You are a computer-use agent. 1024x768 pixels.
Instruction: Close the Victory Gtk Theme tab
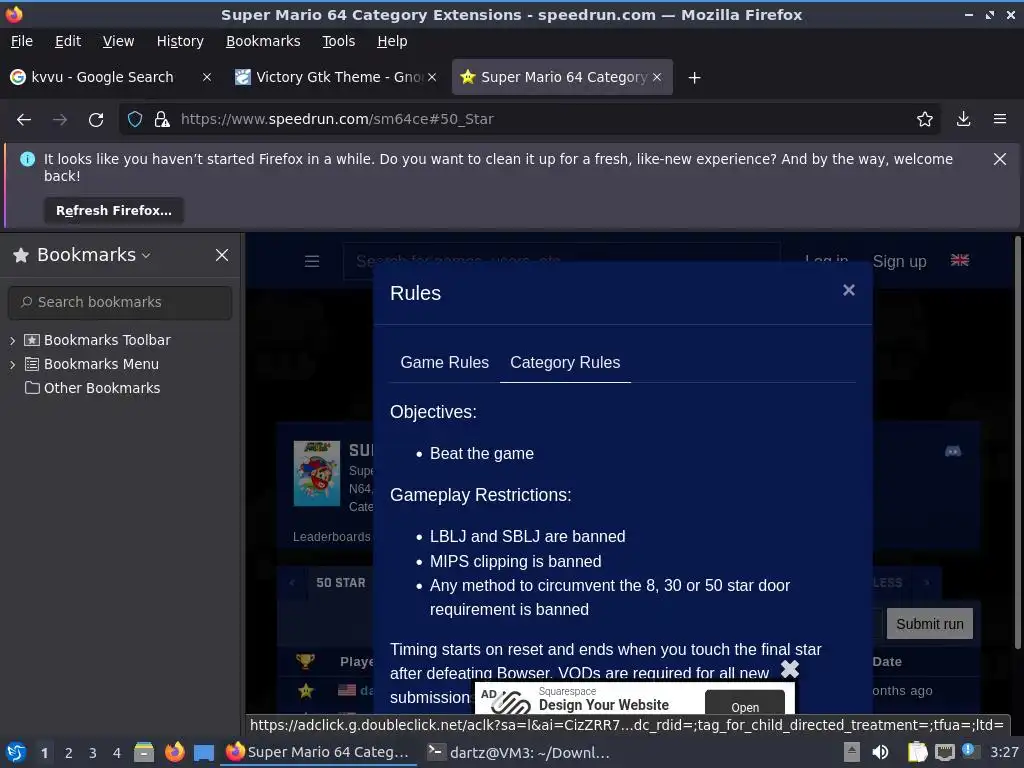[x=432, y=77]
